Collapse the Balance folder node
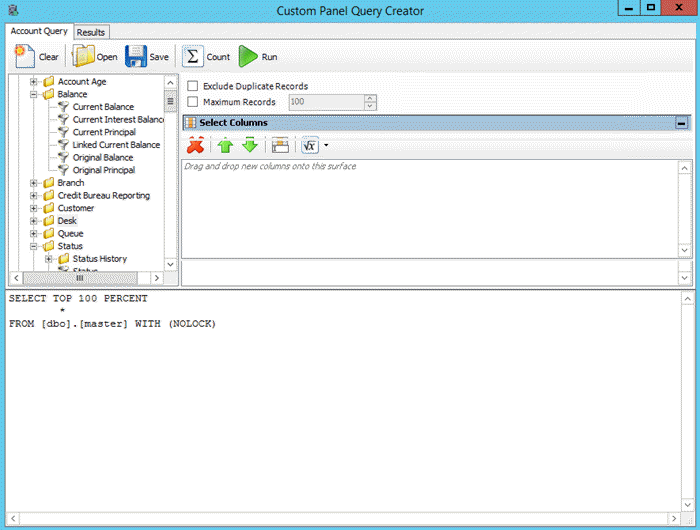This screenshot has height=530, width=700. click(x=35, y=94)
